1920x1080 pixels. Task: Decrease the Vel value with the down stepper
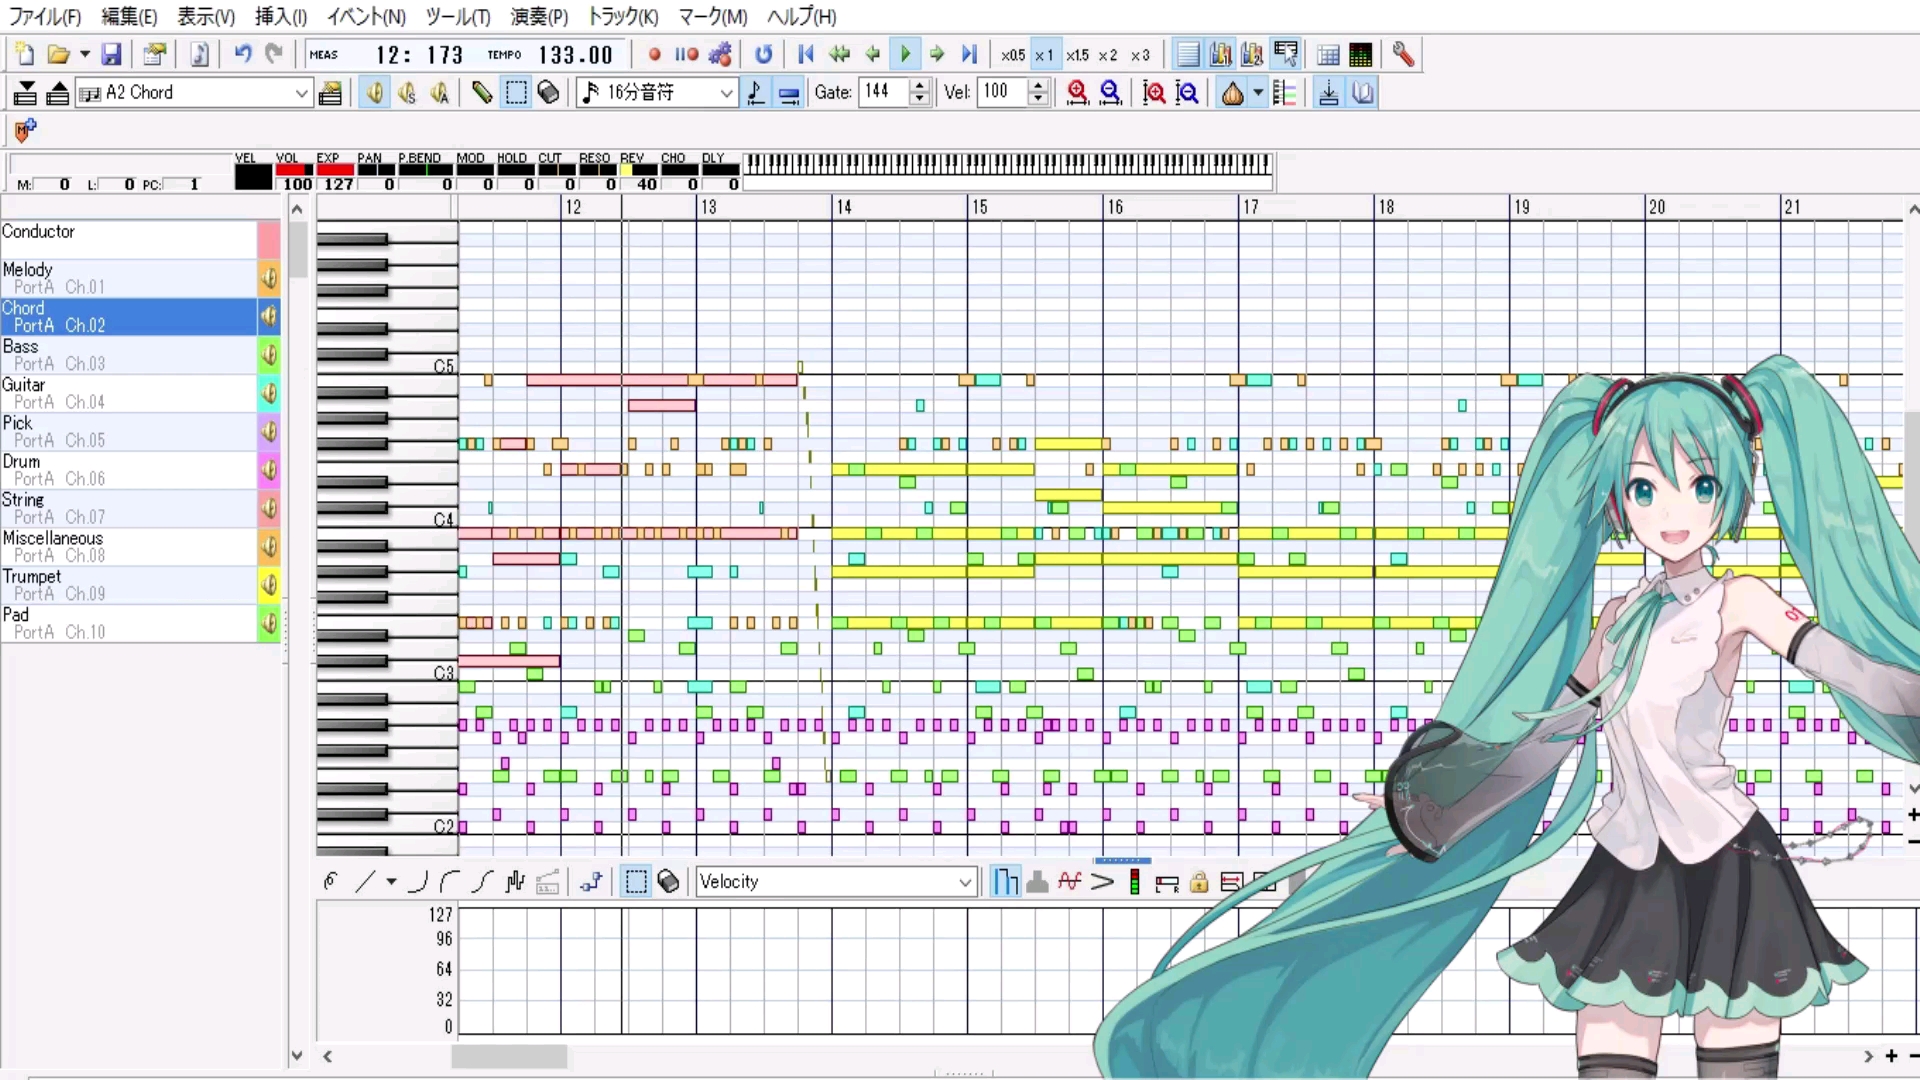pos(1038,99)
